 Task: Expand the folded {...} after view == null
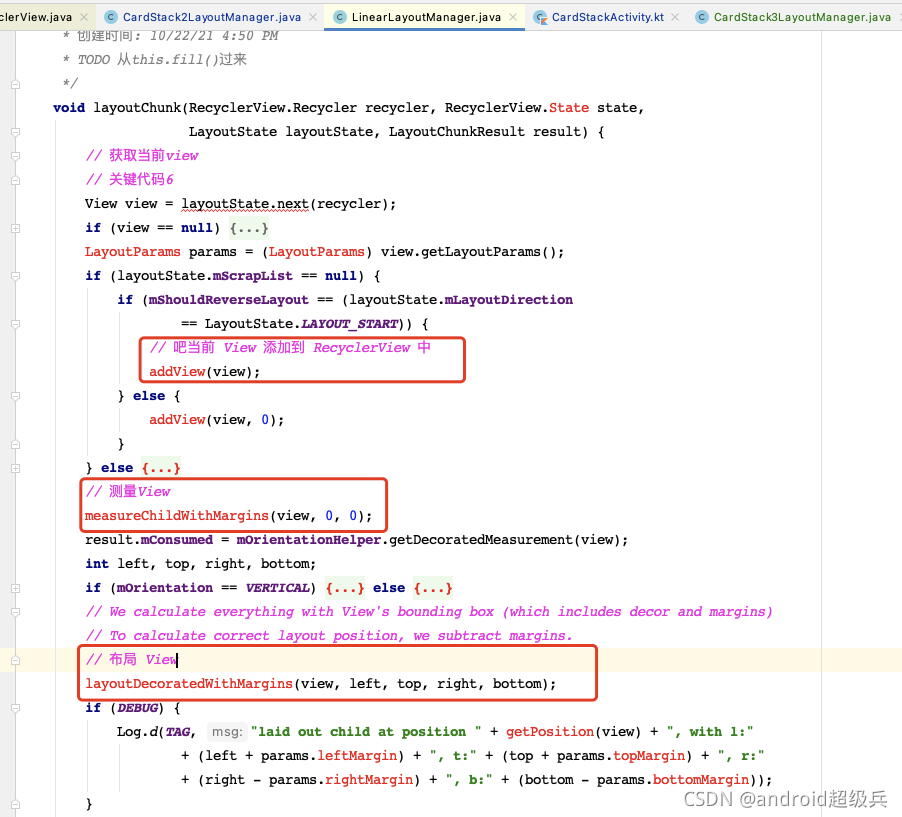(x=249, y=228)
